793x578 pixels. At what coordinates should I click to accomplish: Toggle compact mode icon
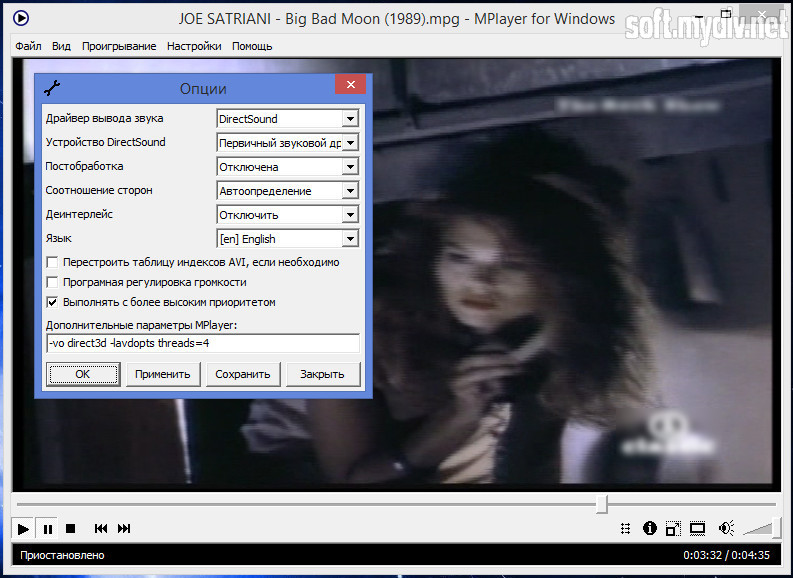pyautogui.click(x=673, y=528)
